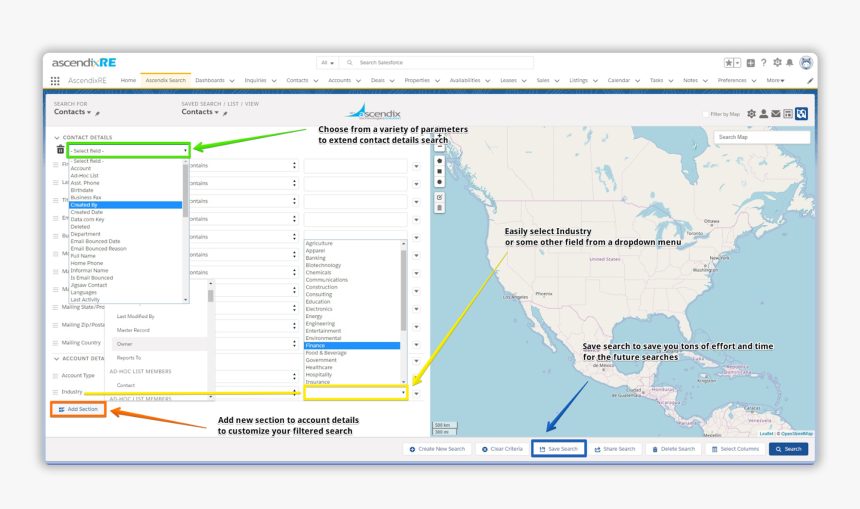Open the Search For Contacts dropdown
Image resolution: width=860 pixels, height=509 pixels.
click(x=73, y=112)
